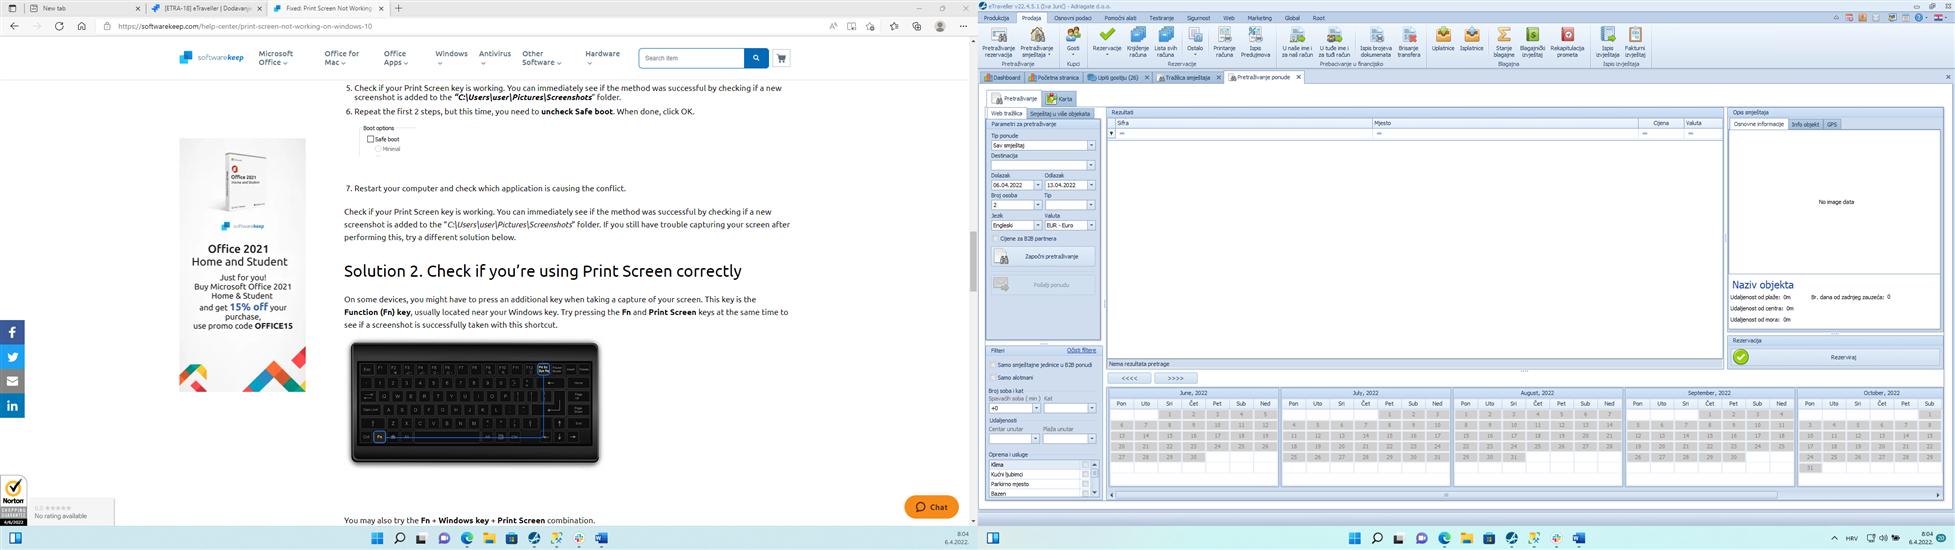1955x550 pixels.
Task: Click Brisanje transfera icon
Action: pos(1408,42)
